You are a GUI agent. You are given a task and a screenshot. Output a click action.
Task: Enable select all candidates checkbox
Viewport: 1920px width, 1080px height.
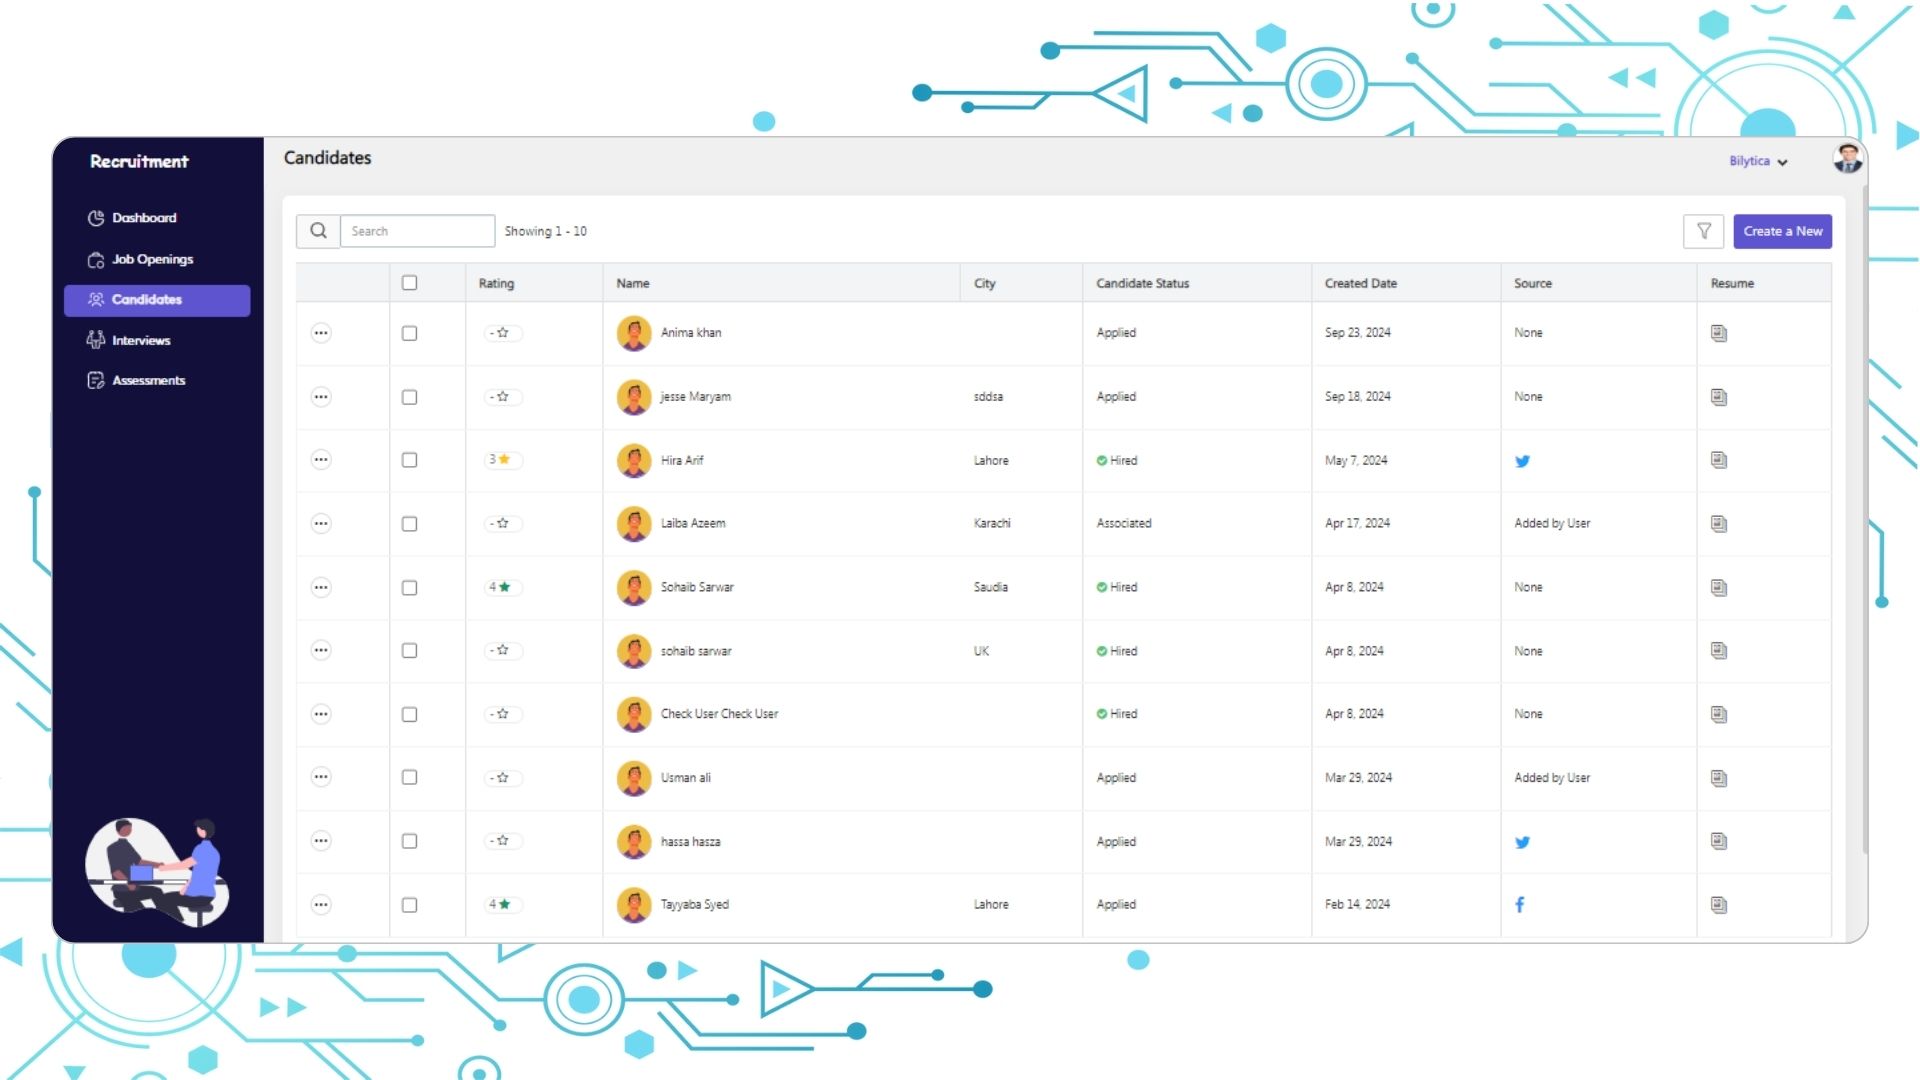click(410, 282)
